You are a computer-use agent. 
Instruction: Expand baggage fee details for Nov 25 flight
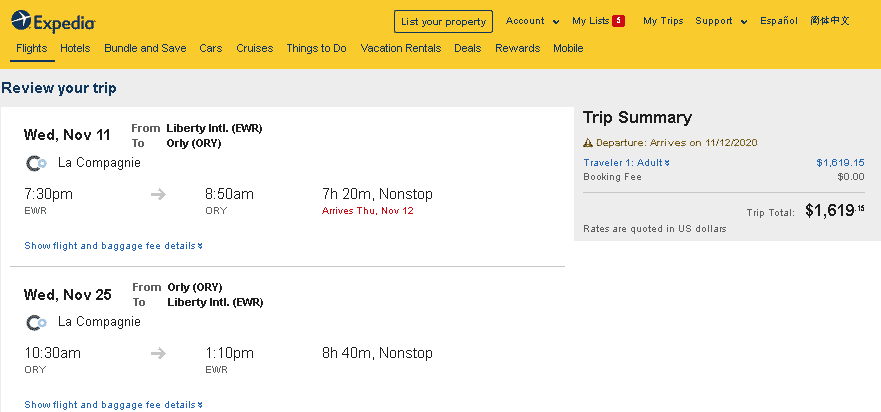pyautogui.click(x=113, y=405)
